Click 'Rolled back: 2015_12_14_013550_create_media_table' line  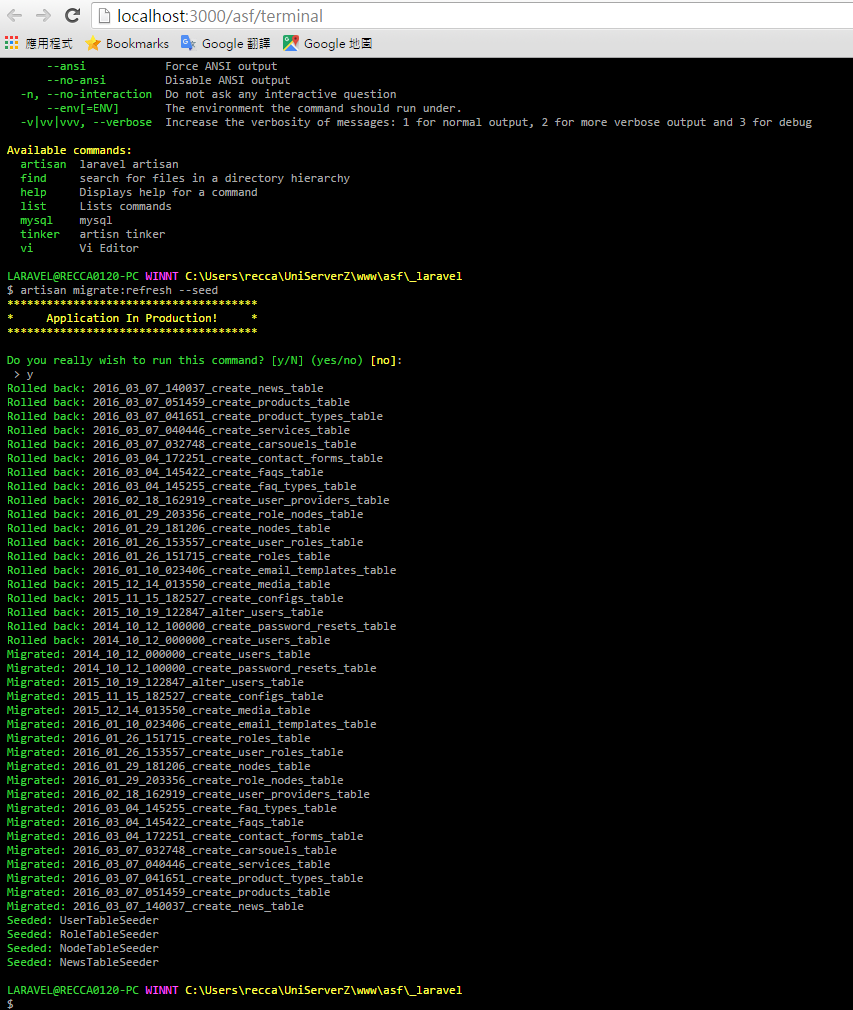tap(168, 584)
